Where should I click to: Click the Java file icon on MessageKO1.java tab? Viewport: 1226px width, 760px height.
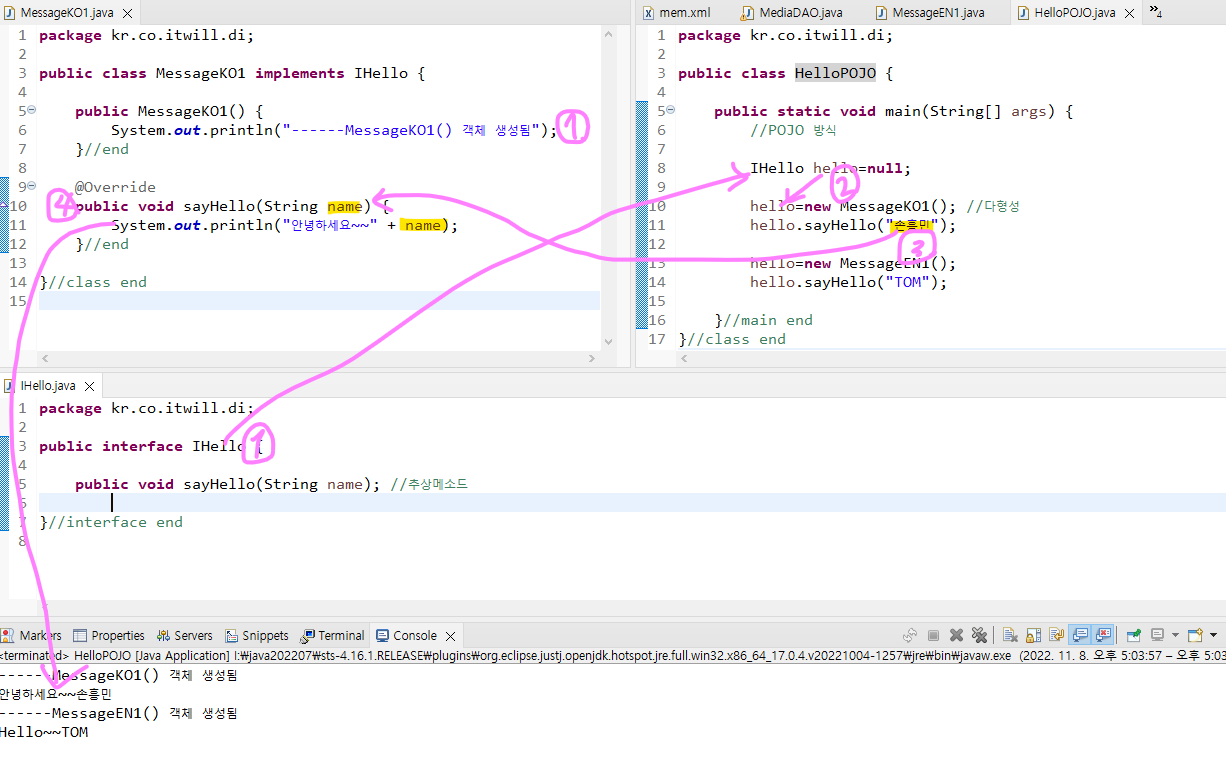tap(10, 12)
